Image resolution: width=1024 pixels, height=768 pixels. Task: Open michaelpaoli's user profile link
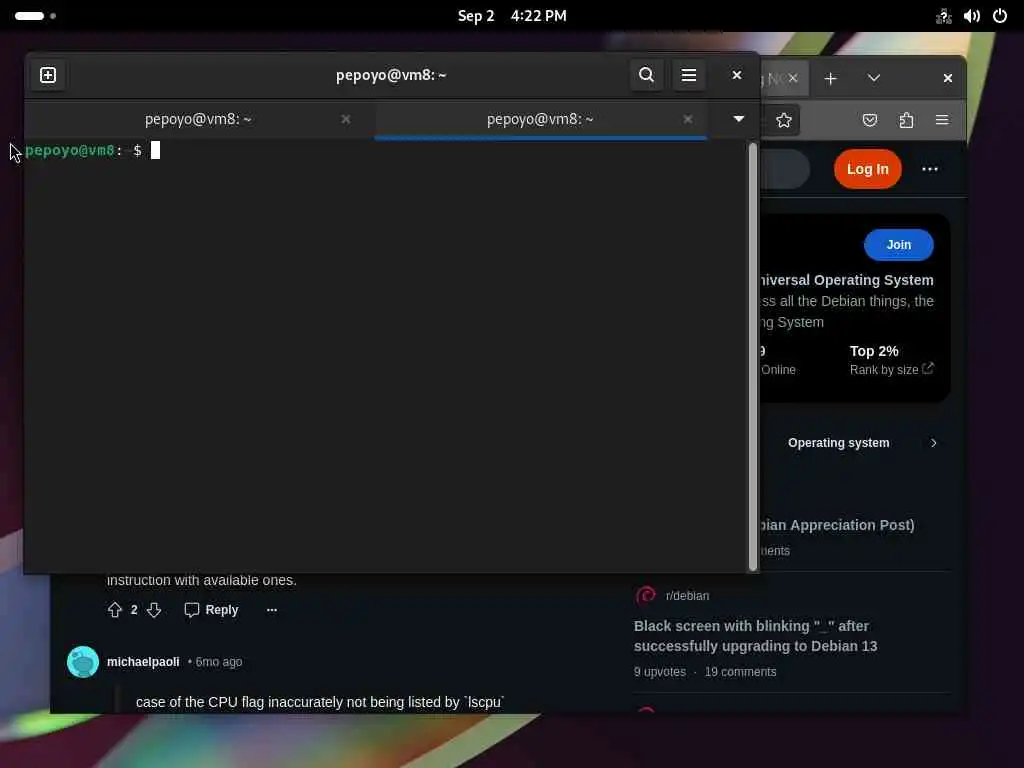143,662
